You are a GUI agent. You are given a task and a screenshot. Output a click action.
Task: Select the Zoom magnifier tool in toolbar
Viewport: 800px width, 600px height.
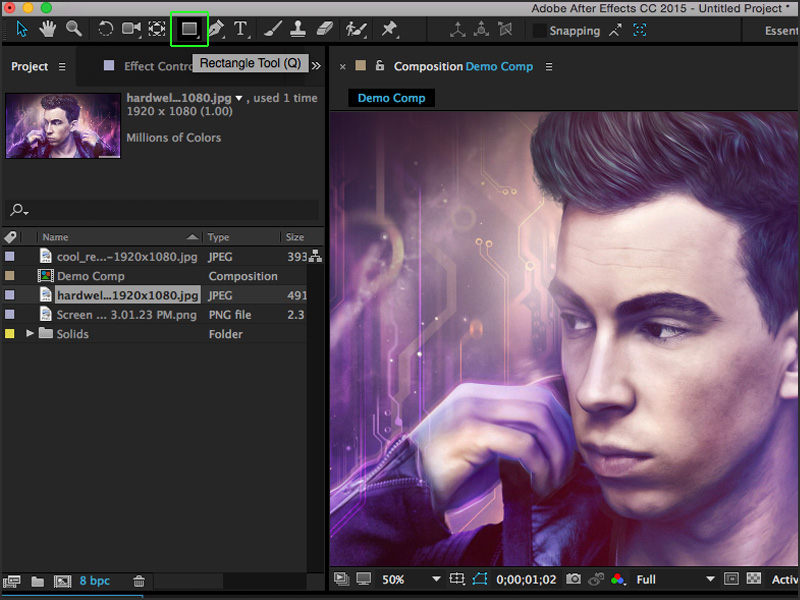(x=74, y=29)
